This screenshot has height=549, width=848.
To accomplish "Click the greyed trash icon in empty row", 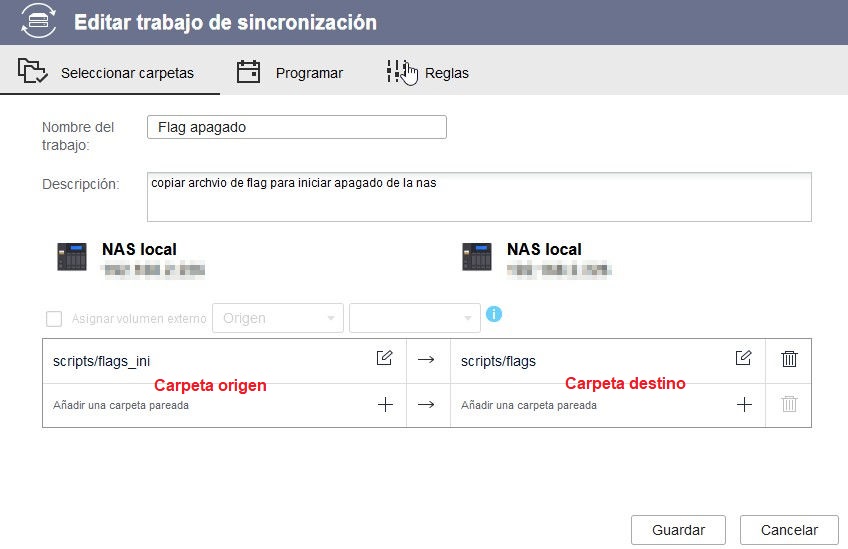I will (x=789, y=405).
